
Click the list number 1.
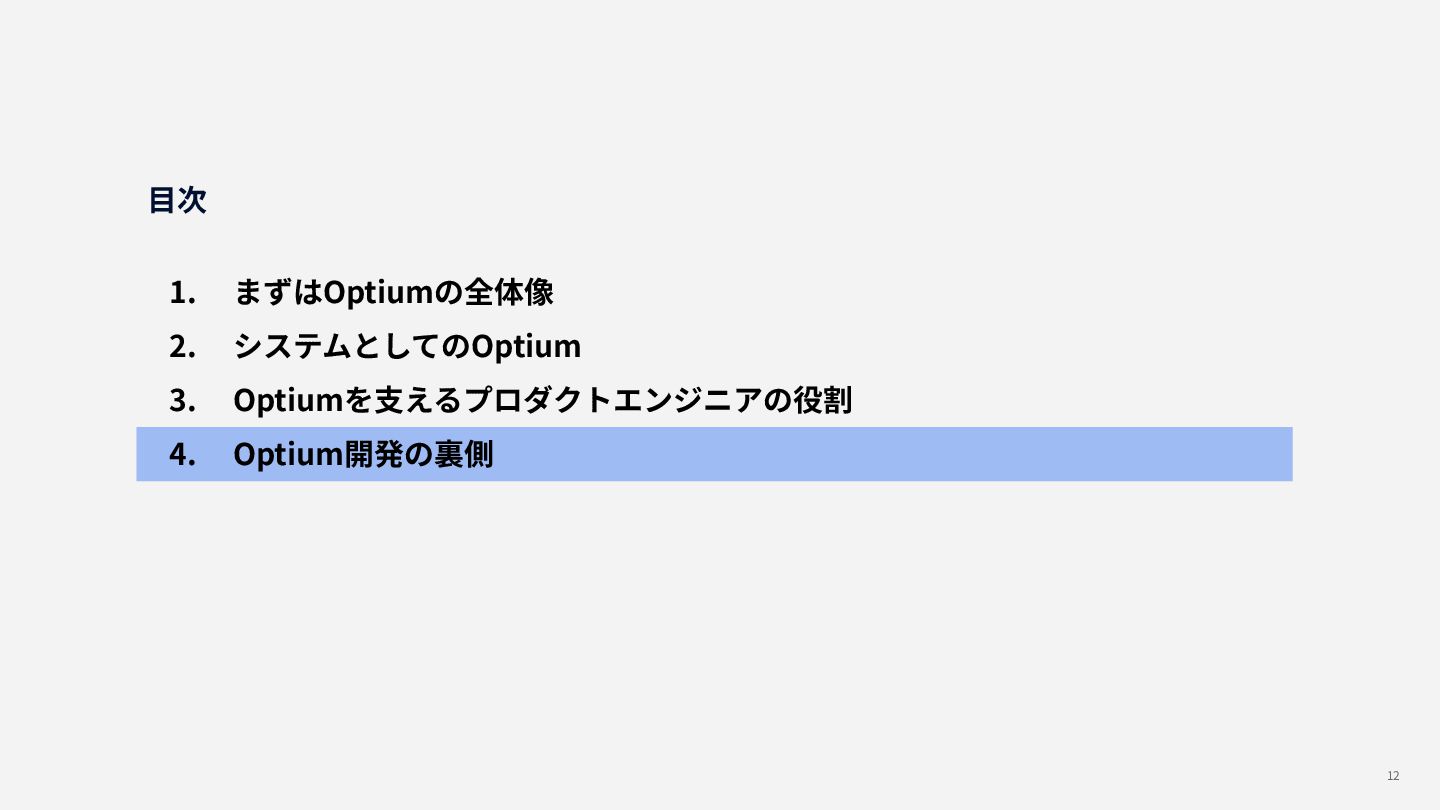point(181,293)
